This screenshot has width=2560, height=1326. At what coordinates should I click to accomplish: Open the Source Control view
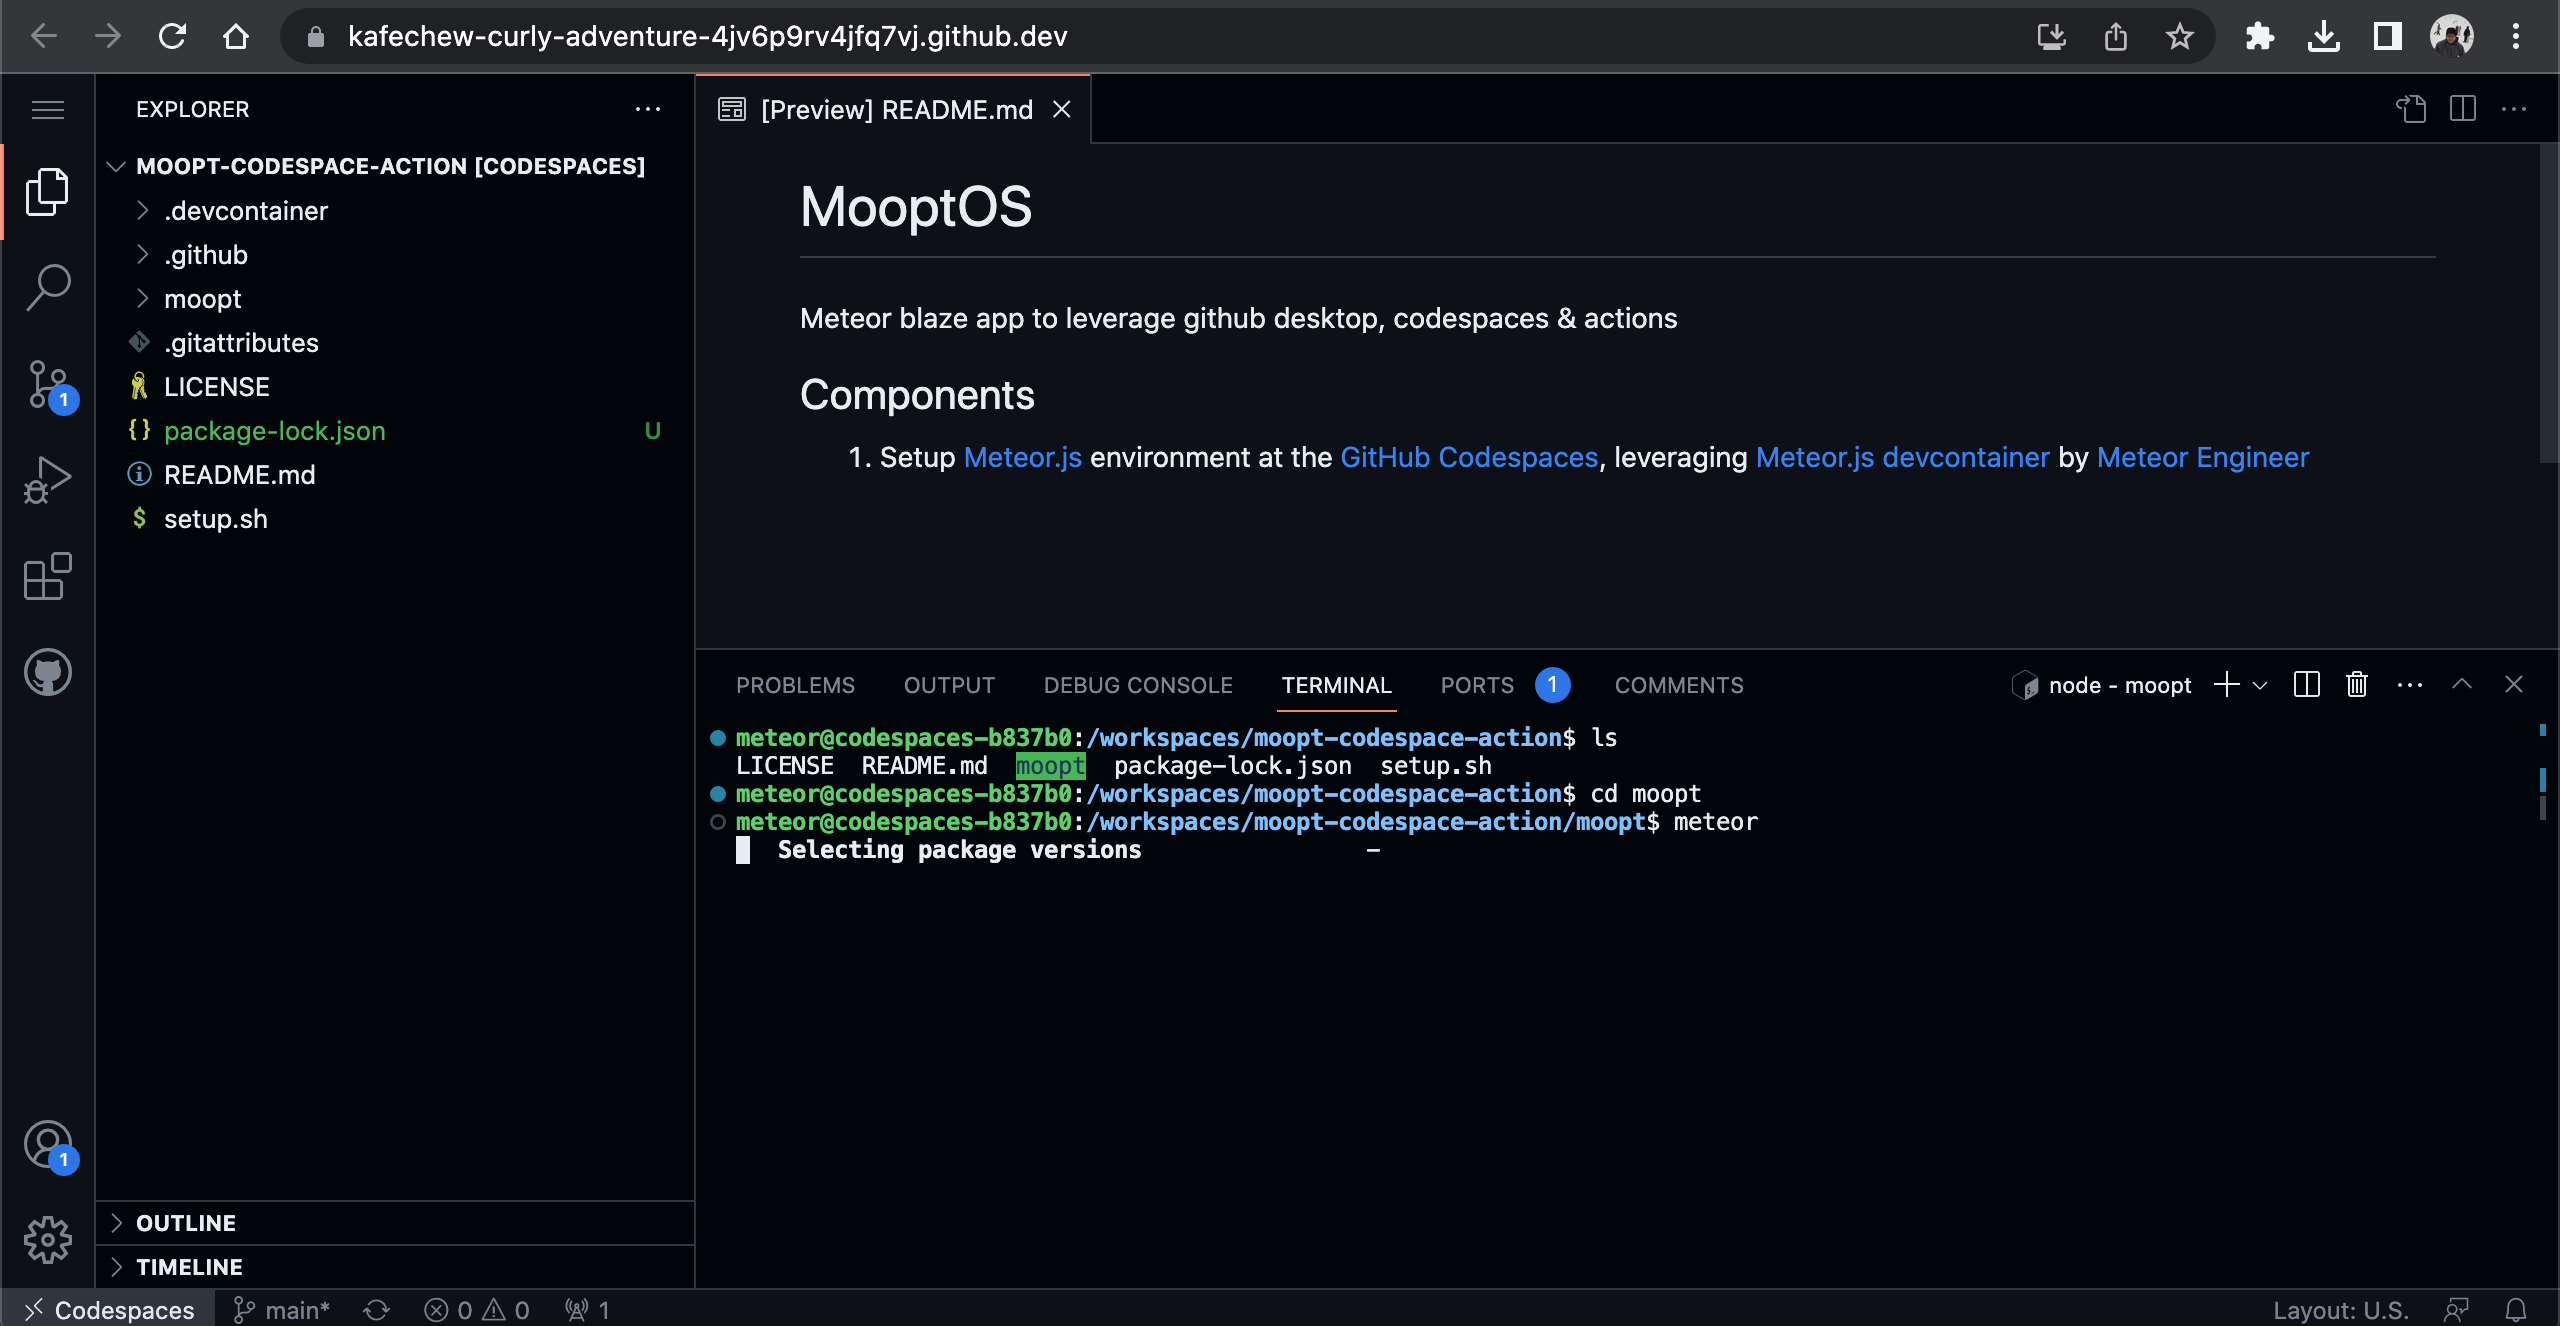click(47, 383)
